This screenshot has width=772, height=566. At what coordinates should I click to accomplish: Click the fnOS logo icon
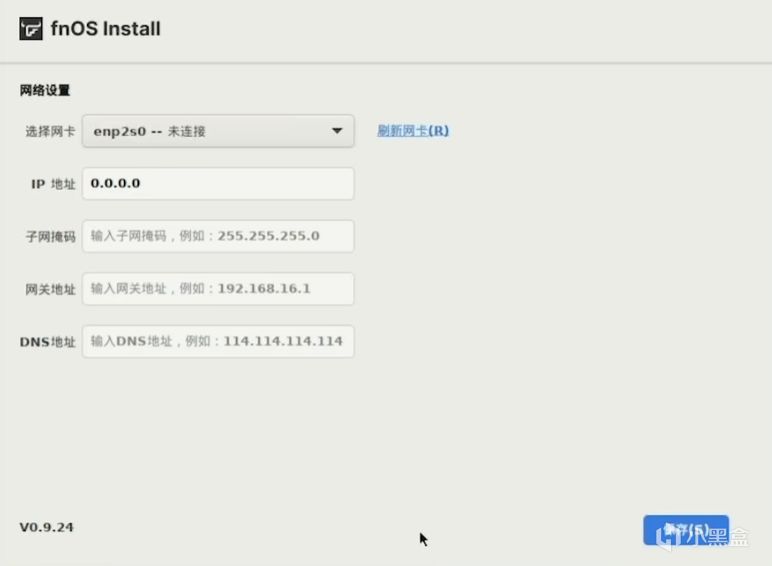pos(31,29)
